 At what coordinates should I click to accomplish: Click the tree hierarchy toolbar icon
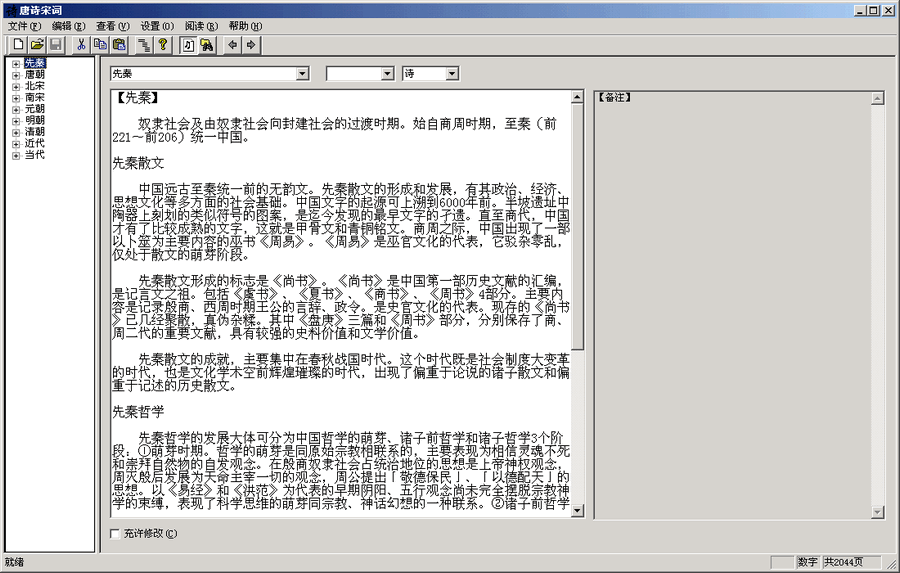point(144,45)
